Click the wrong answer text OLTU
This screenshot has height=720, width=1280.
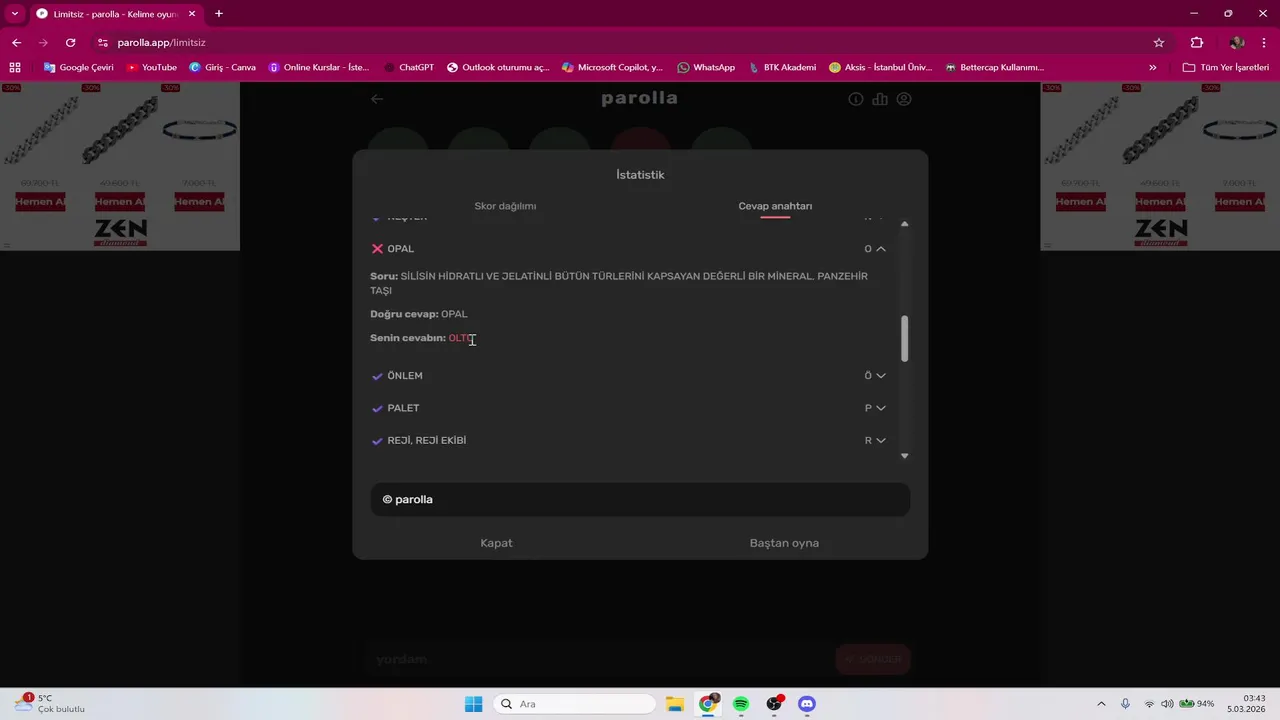click(460, 339)
